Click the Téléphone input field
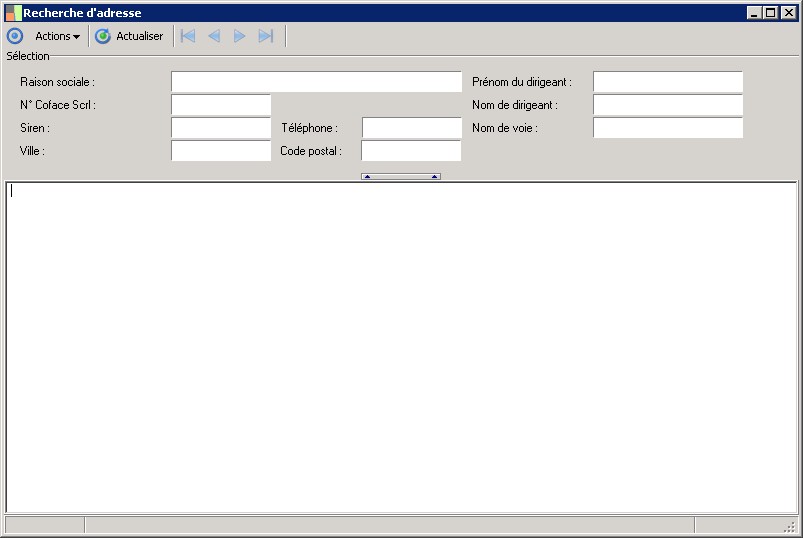The height and width of the screenshot is (538, 803). pyautogui.click(x=412, y=128)
